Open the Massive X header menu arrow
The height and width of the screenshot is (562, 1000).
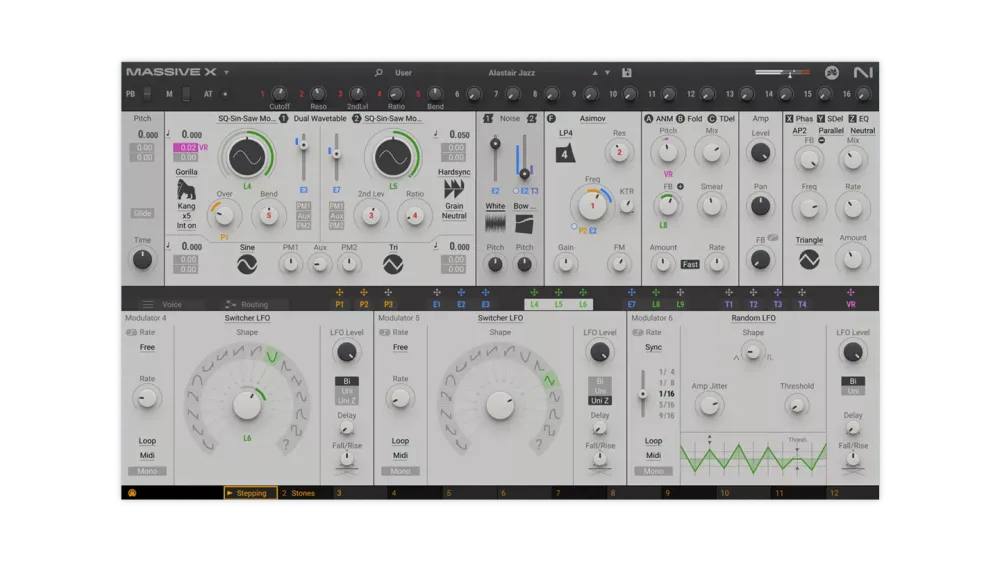coord(226,73)
